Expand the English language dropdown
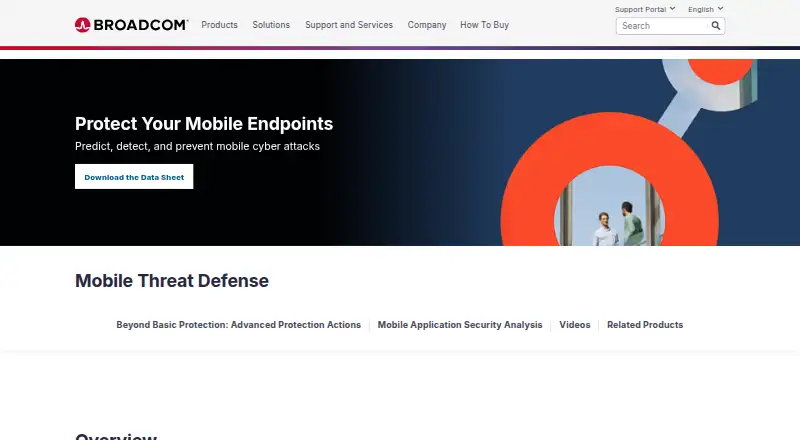 706,9
